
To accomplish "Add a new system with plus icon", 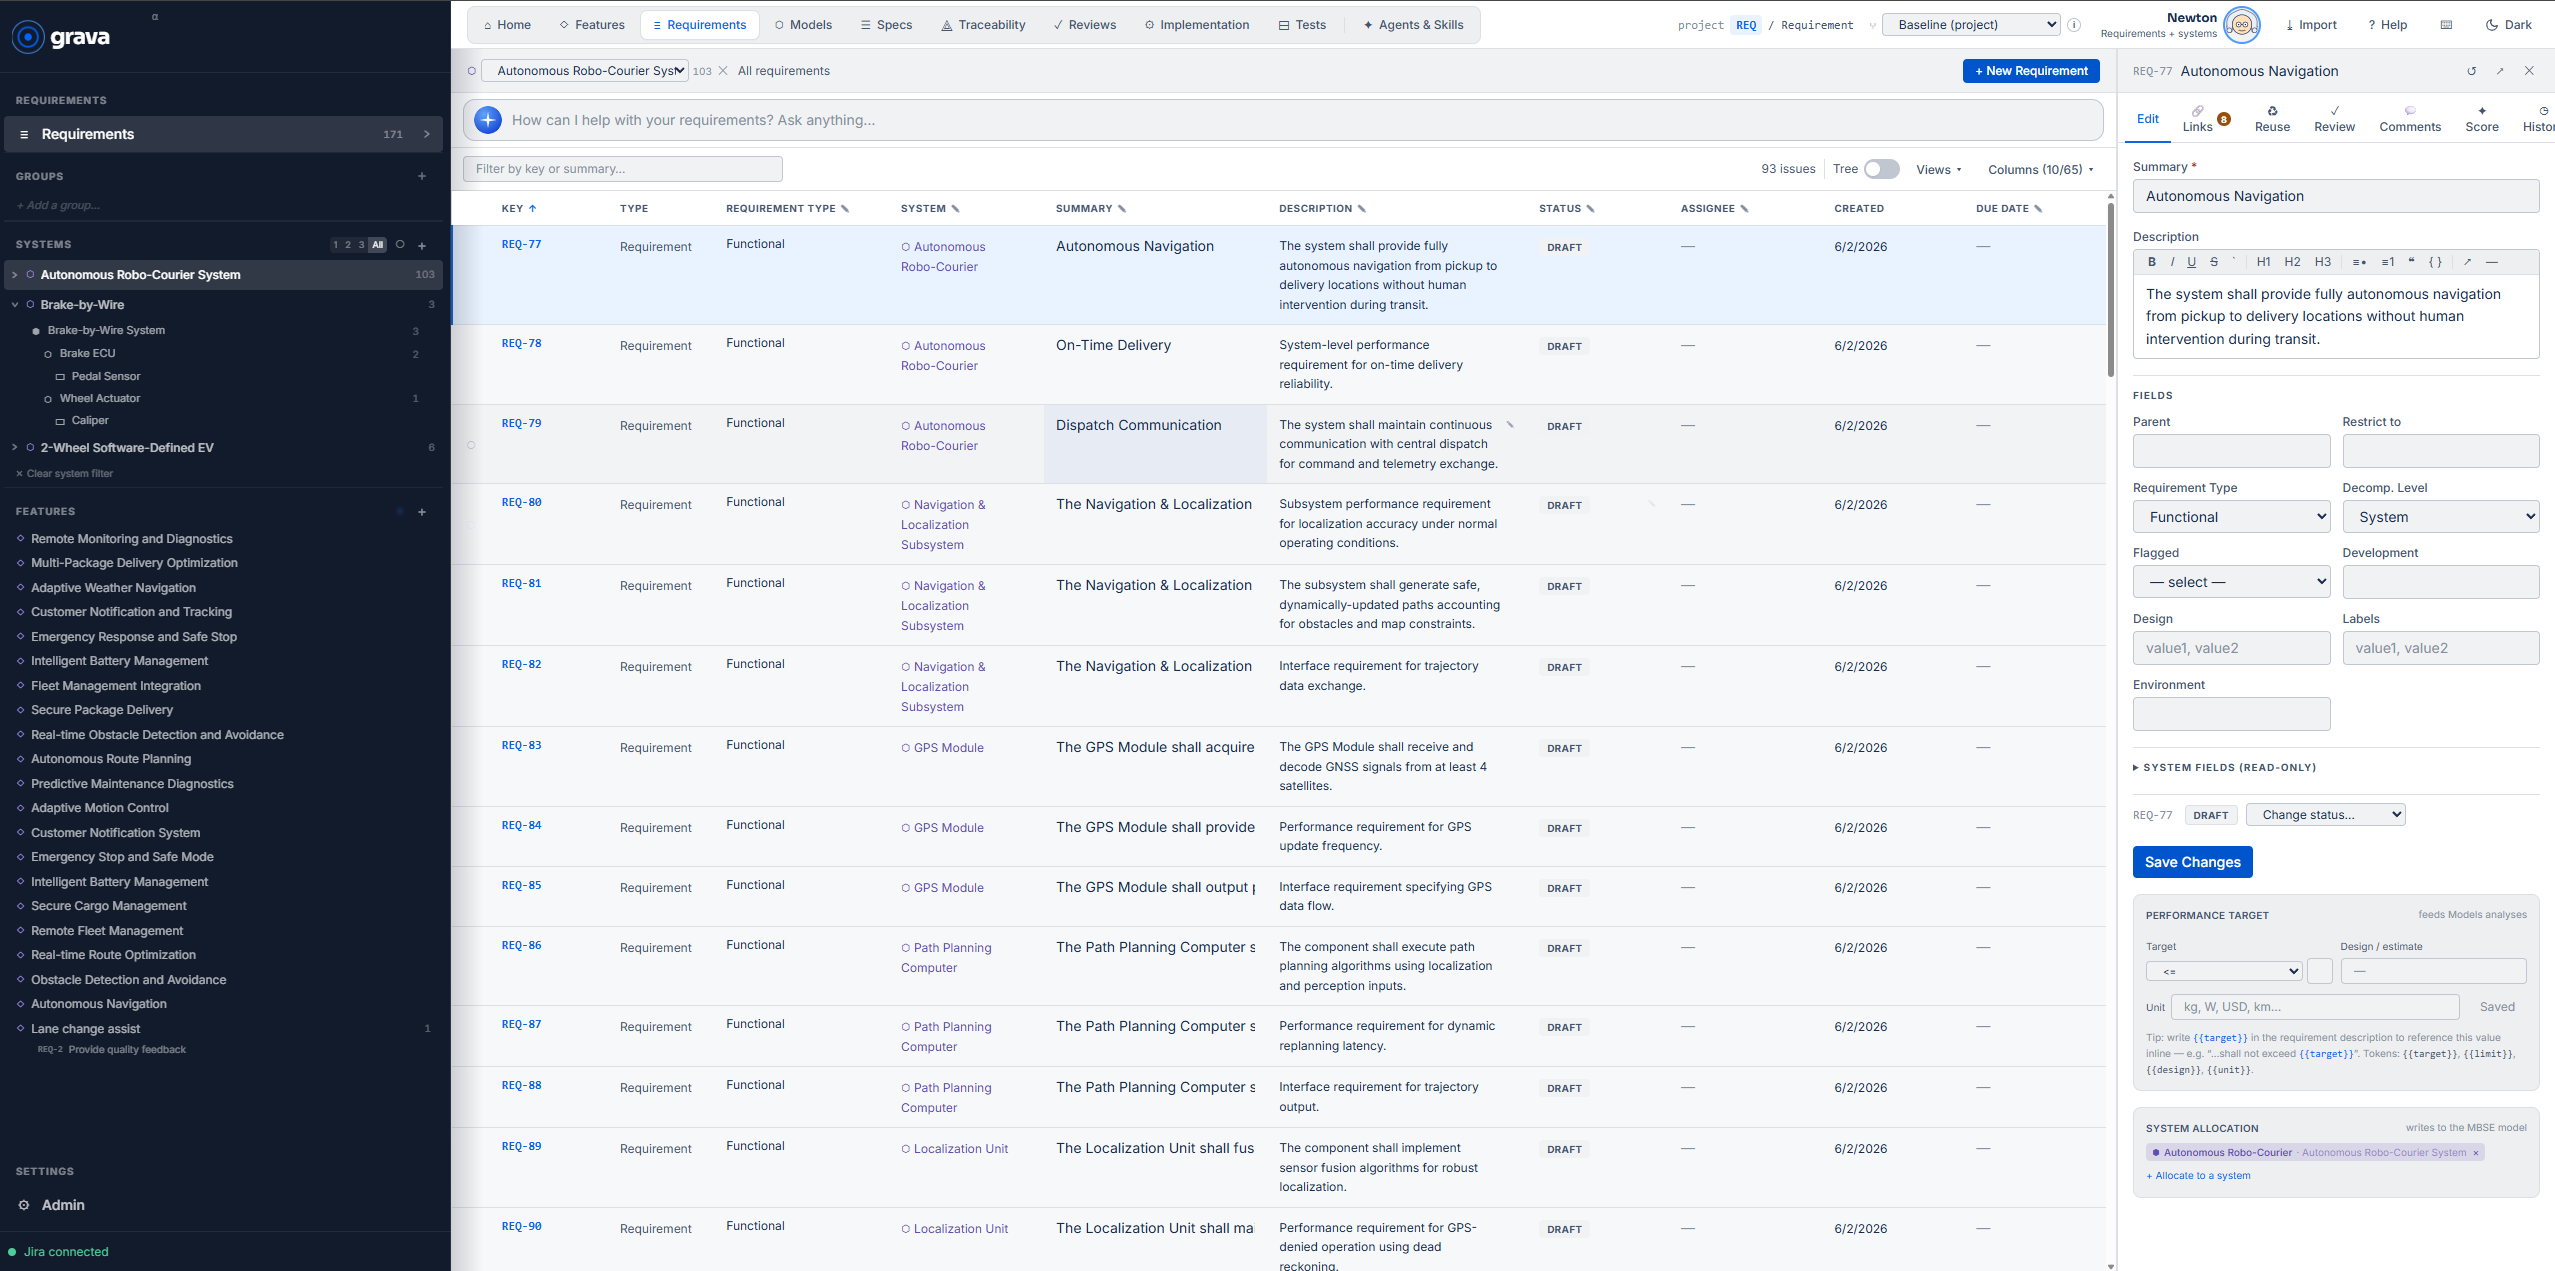I will [422, 245].
